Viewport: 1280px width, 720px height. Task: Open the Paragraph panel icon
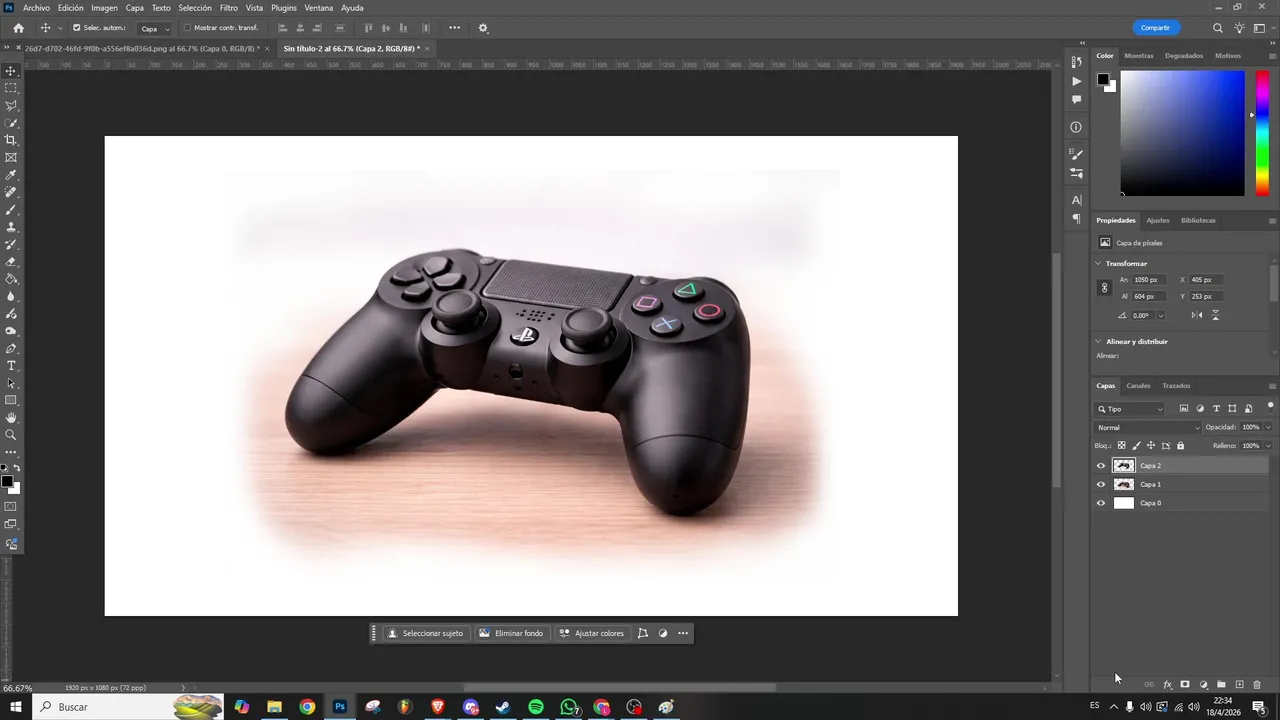pyautogui.click(x=1076, y=218)
